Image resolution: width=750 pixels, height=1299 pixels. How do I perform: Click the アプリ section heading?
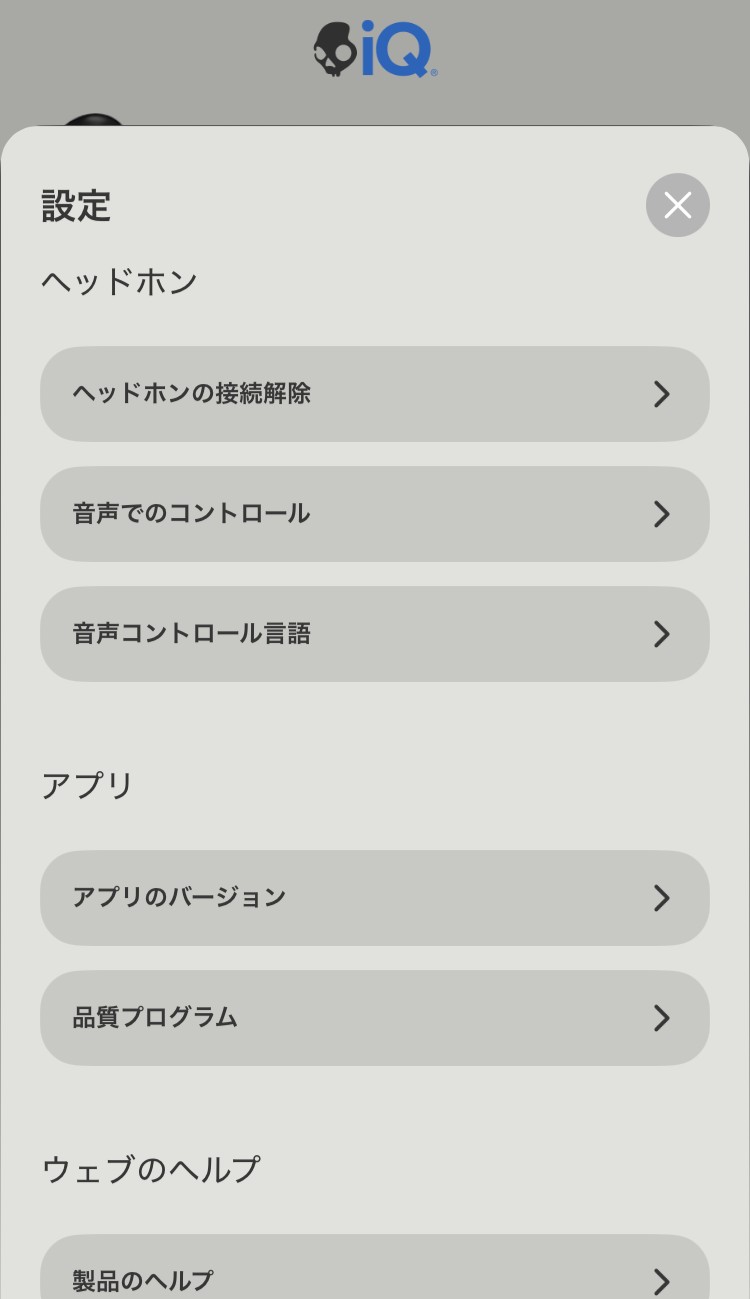[x=87, y=786]
